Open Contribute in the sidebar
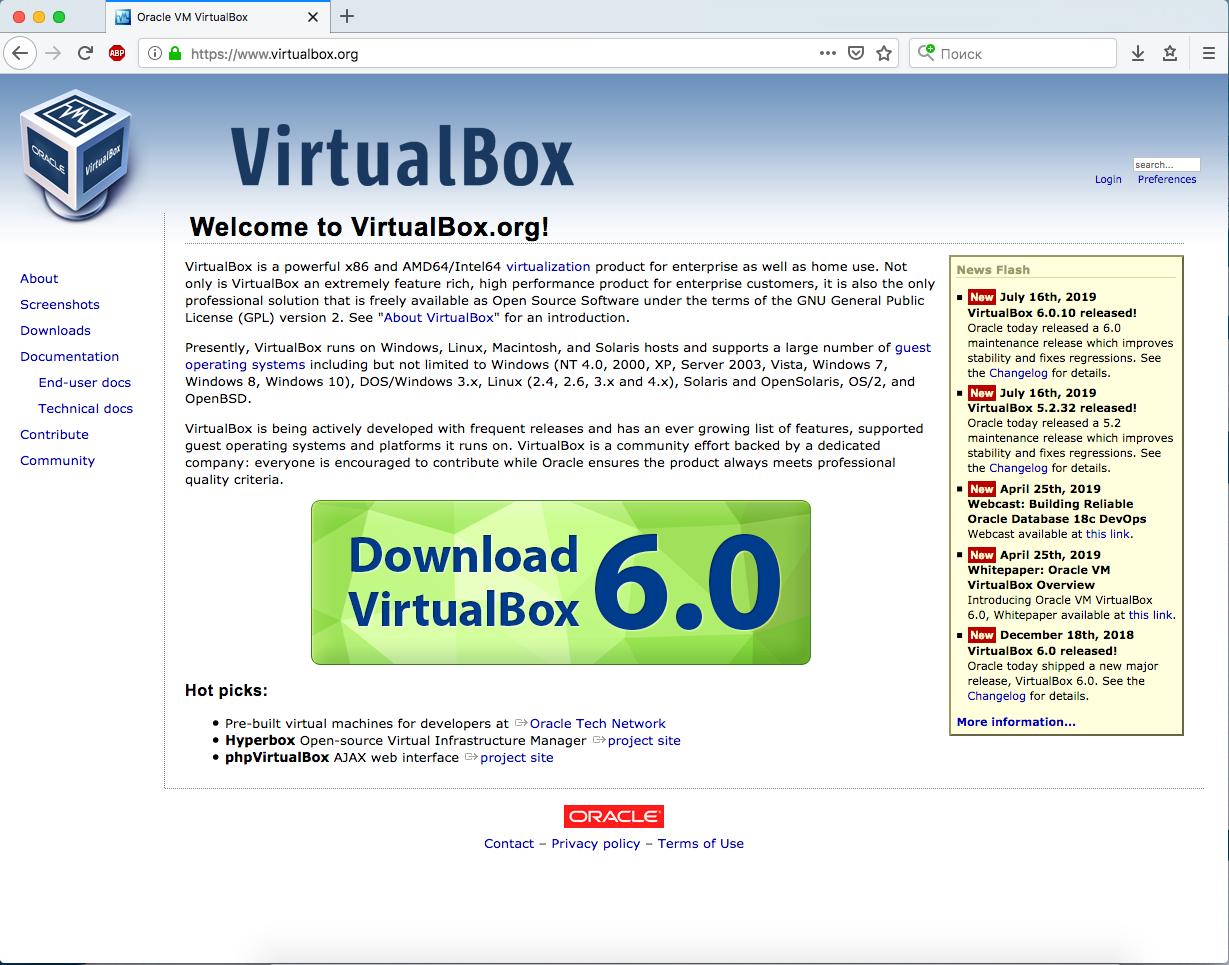1229x965 pixels. click(54, 434)
